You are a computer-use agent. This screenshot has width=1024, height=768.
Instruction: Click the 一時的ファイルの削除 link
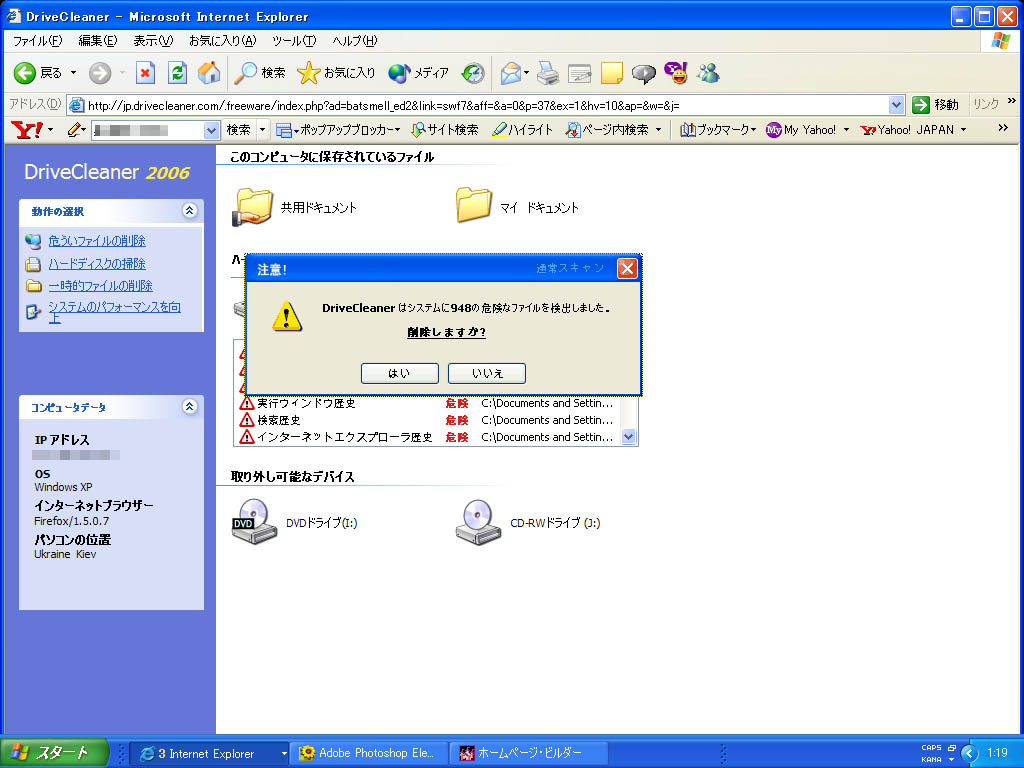click(100, 286)
